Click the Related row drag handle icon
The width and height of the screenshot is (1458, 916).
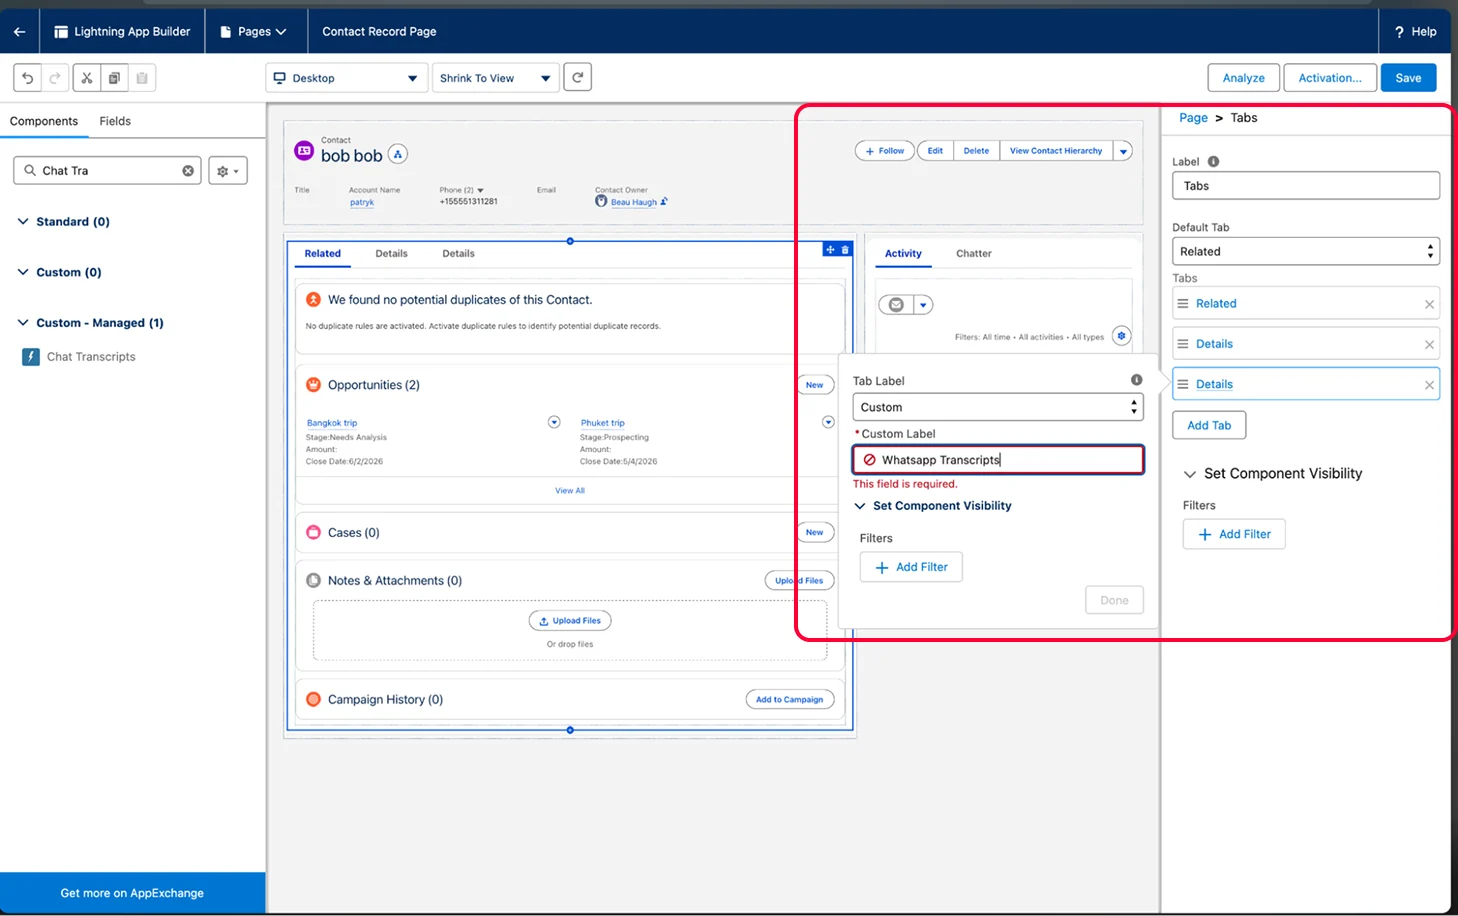pyautogui.click(x=1183, y=303)
